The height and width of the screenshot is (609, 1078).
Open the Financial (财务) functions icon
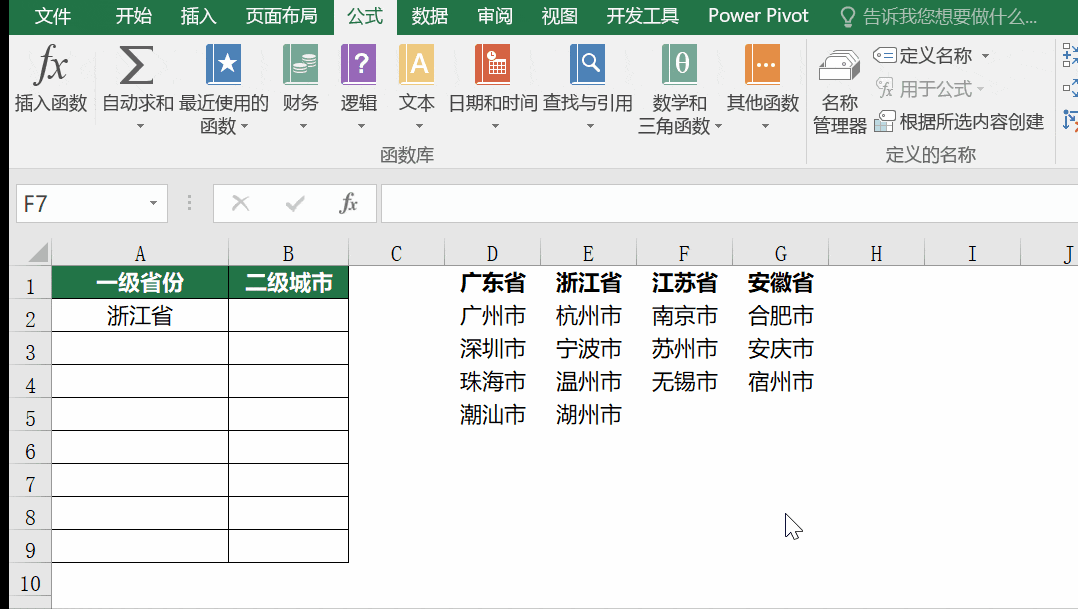coord(300,64)
